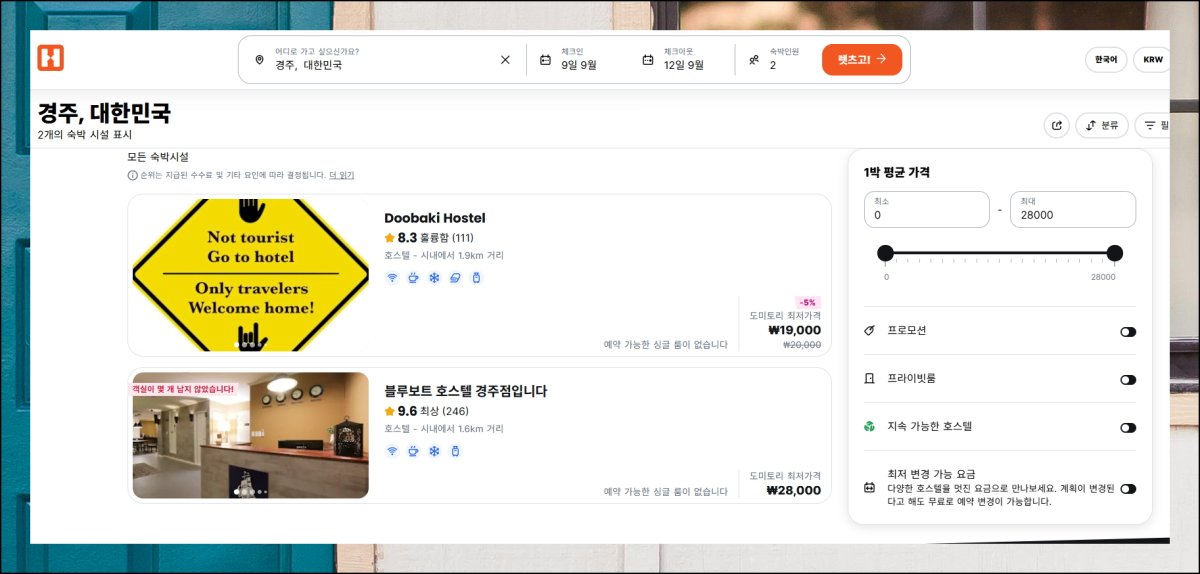Open the 더 읽기 link
This screenshot has height=574, width=1200.
(x=341, y=175)
